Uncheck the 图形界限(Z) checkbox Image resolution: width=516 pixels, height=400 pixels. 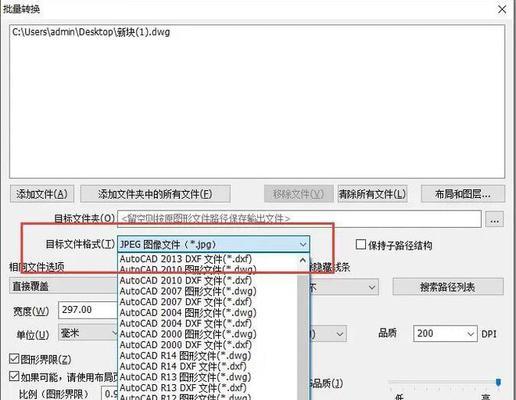(14, 359)
